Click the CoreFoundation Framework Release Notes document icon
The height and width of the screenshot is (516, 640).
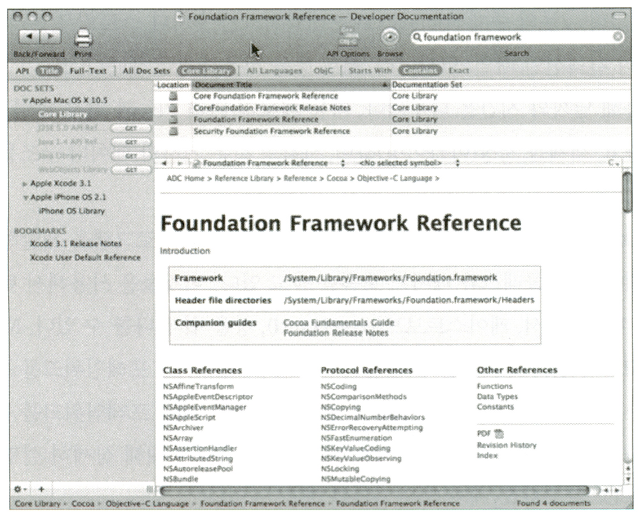click(x=173, y=108)
